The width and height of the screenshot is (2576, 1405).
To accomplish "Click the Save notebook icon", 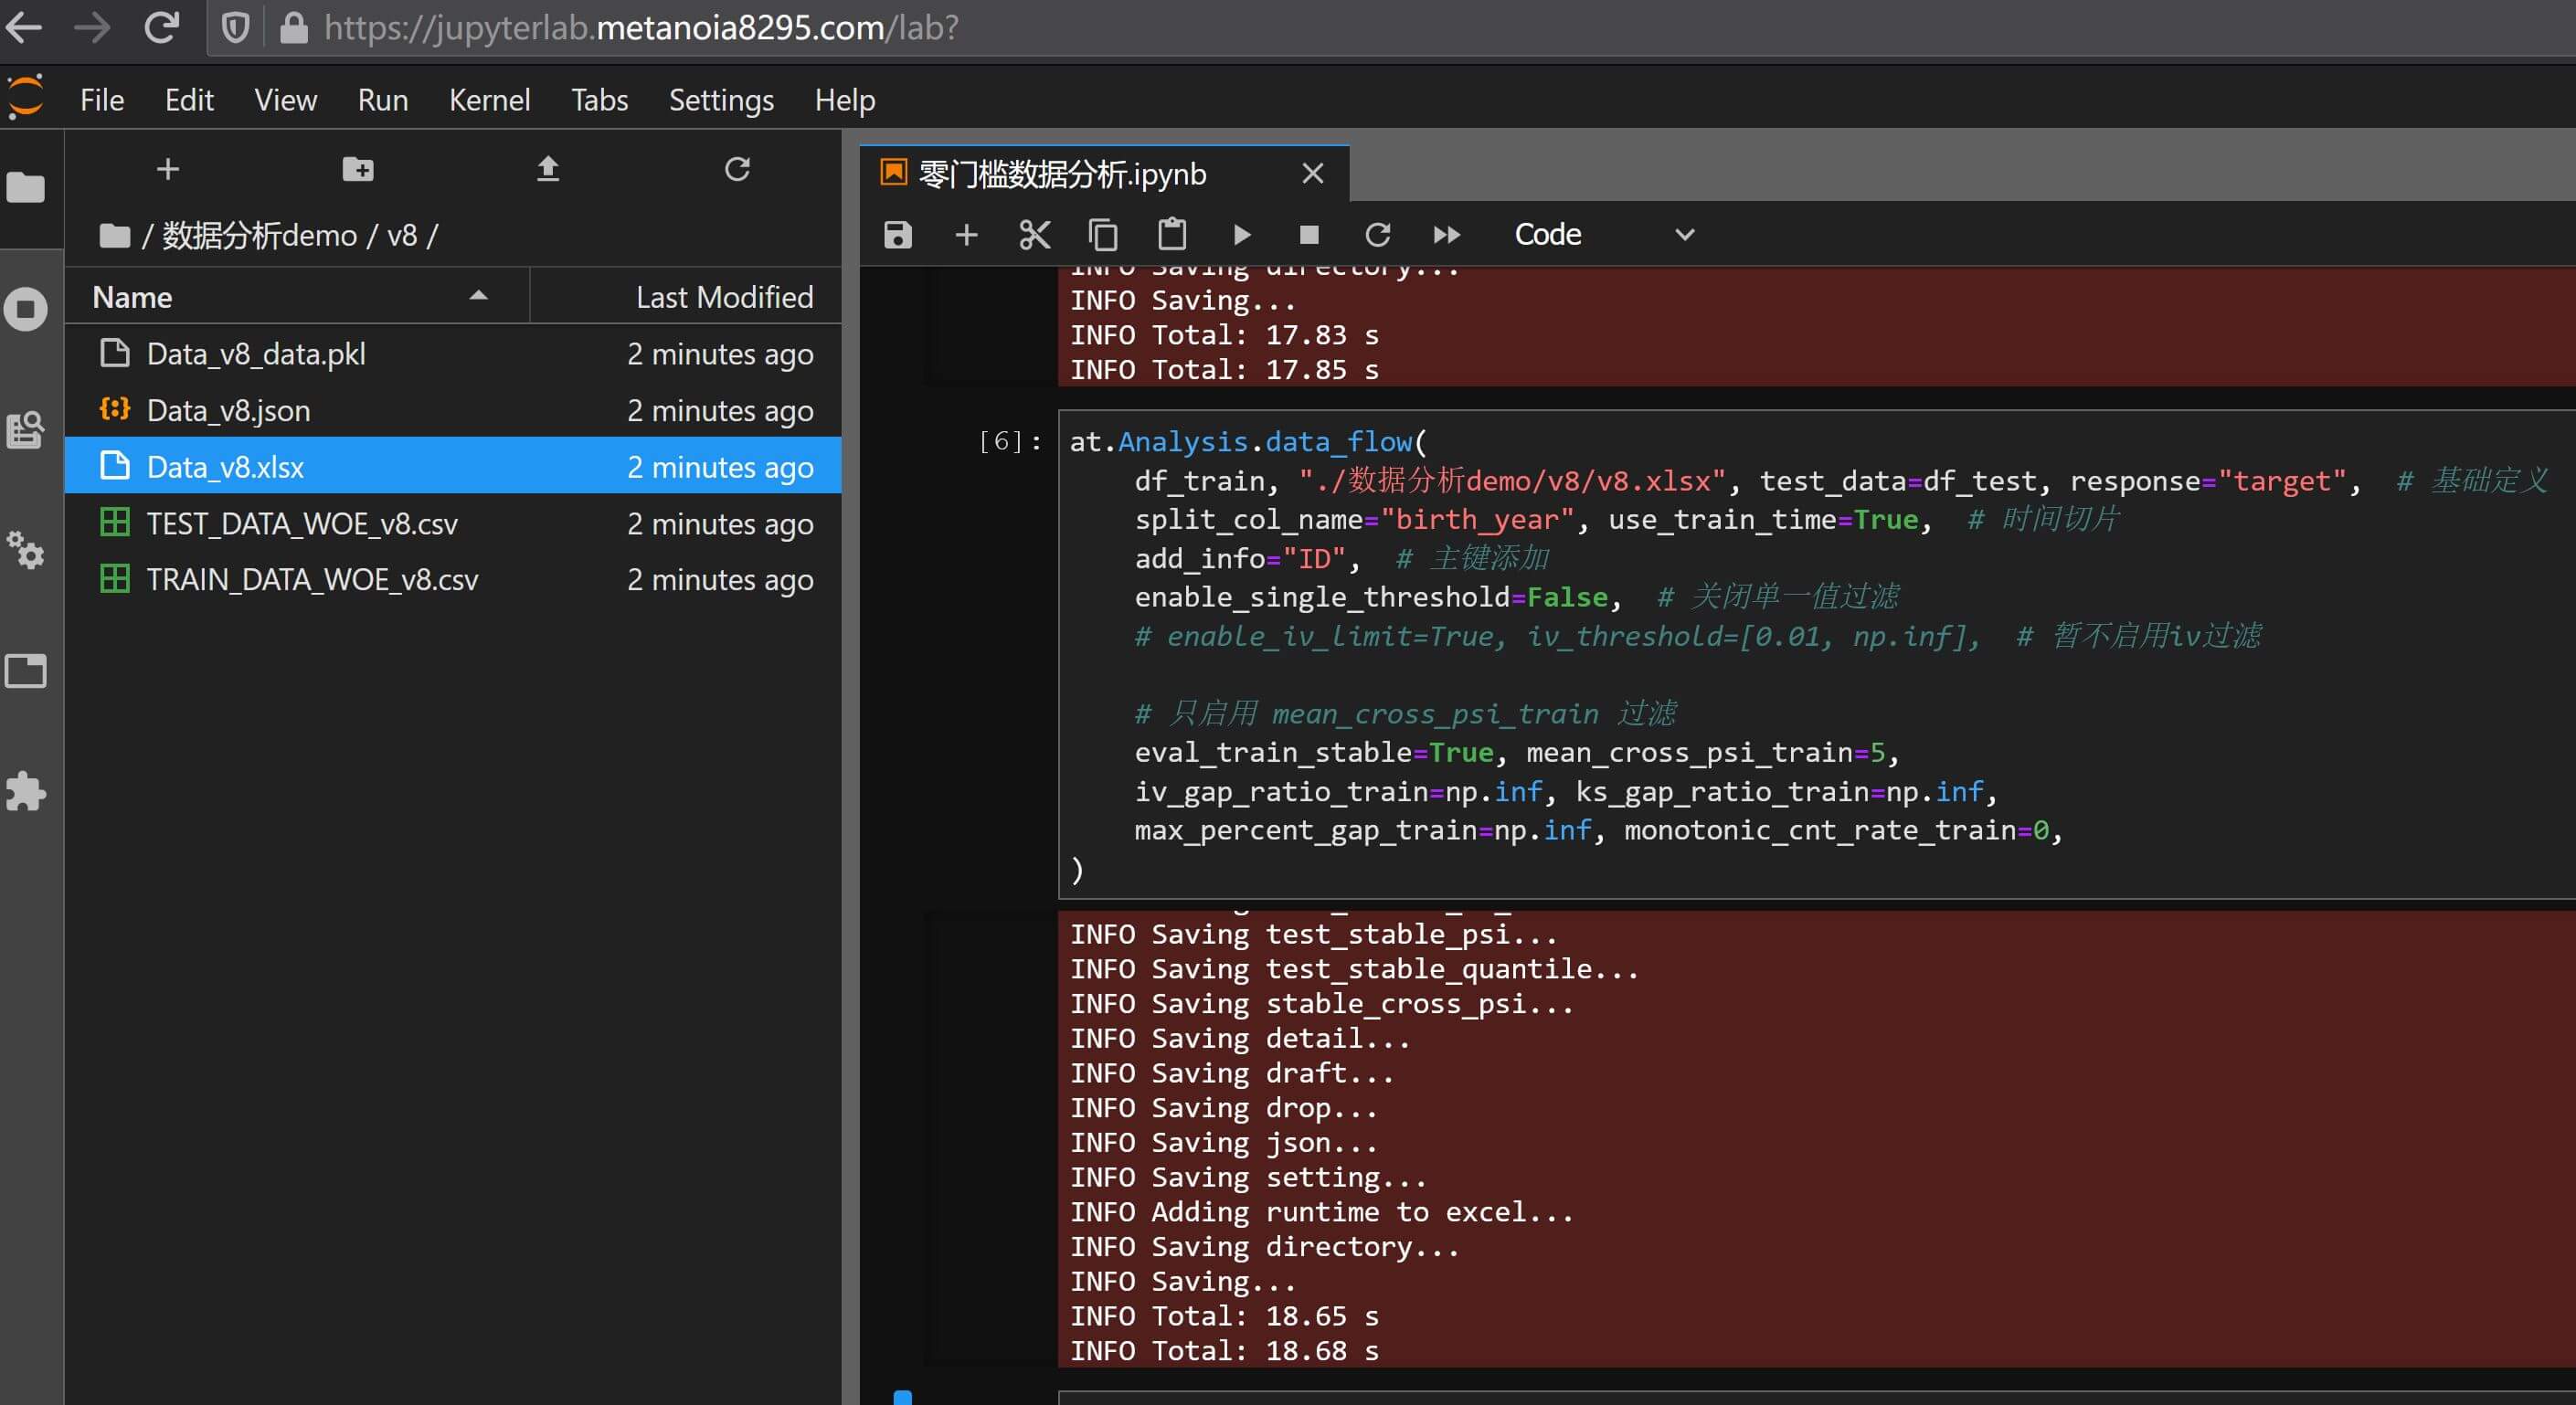I will tap(897, 235).
